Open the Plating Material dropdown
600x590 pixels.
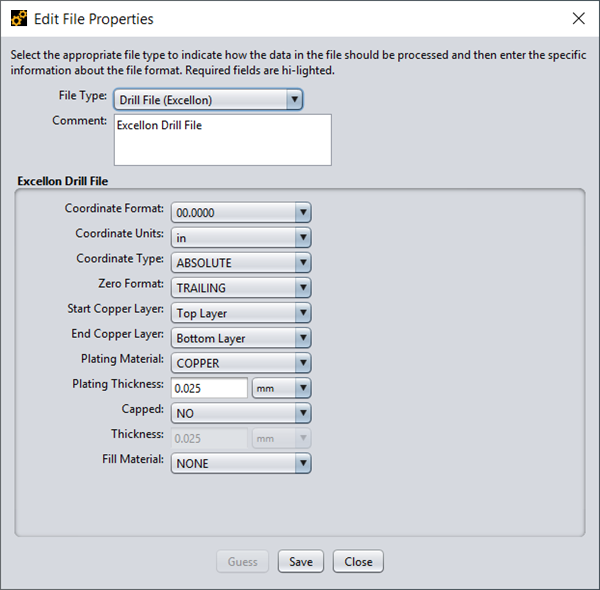click(241, 363)
